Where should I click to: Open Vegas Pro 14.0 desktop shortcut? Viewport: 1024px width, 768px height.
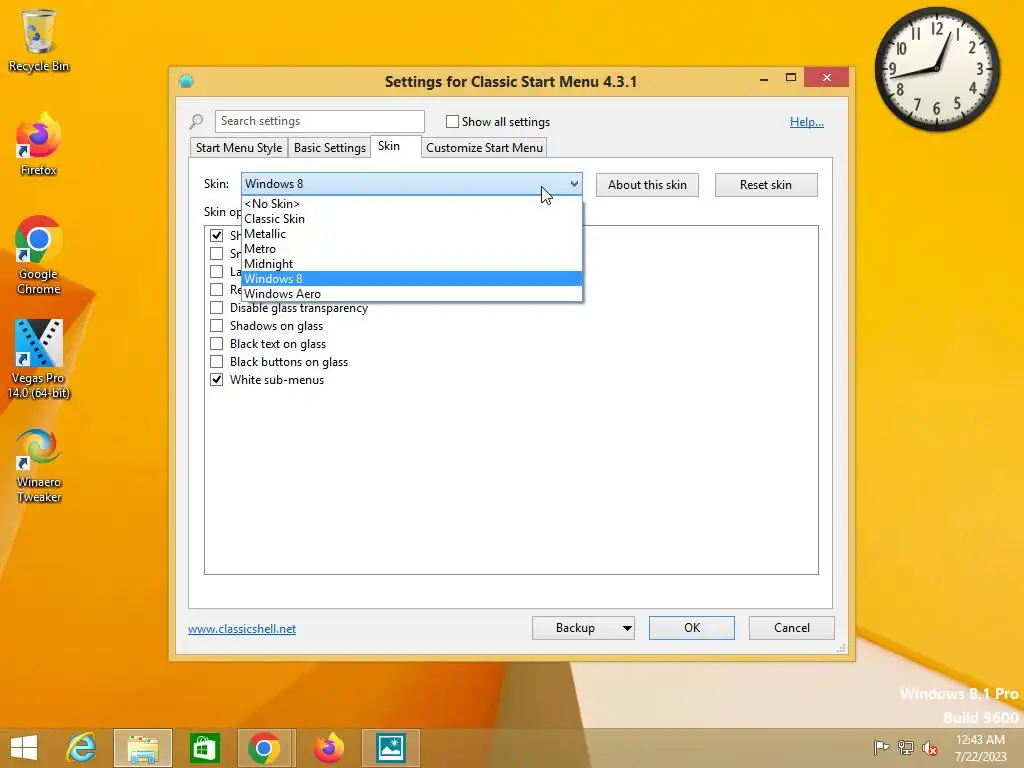point(39,358)
